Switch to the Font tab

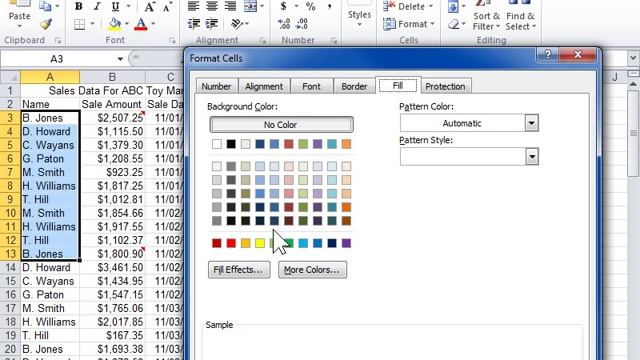[x=311, y=86]
